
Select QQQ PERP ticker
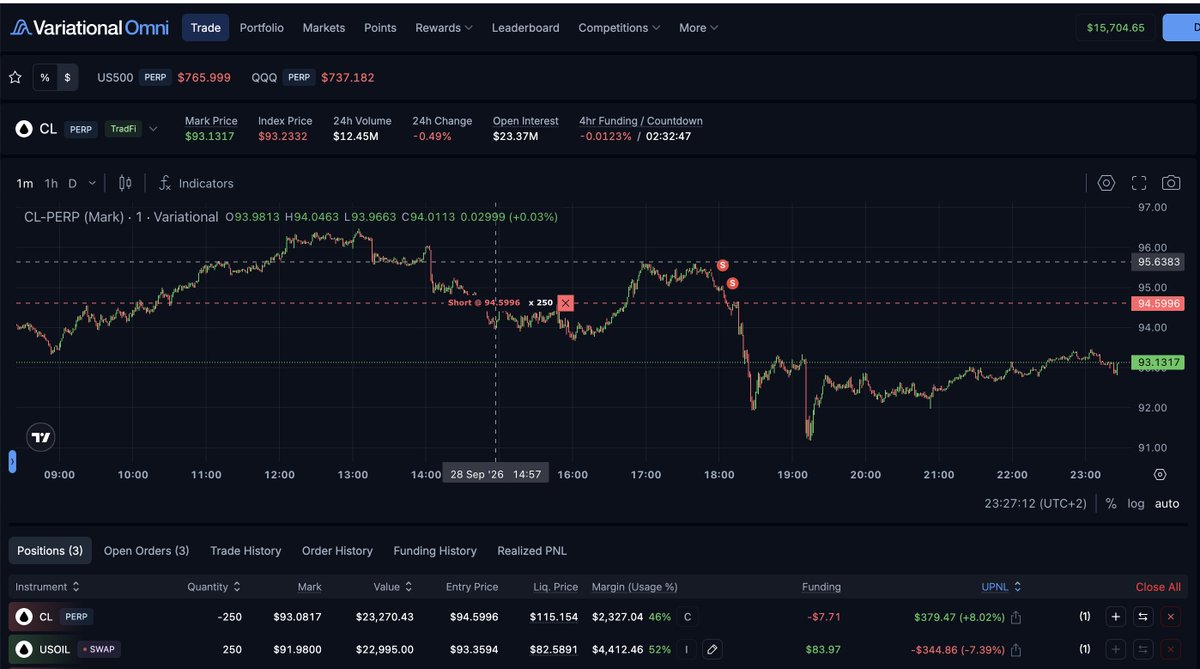313,77
